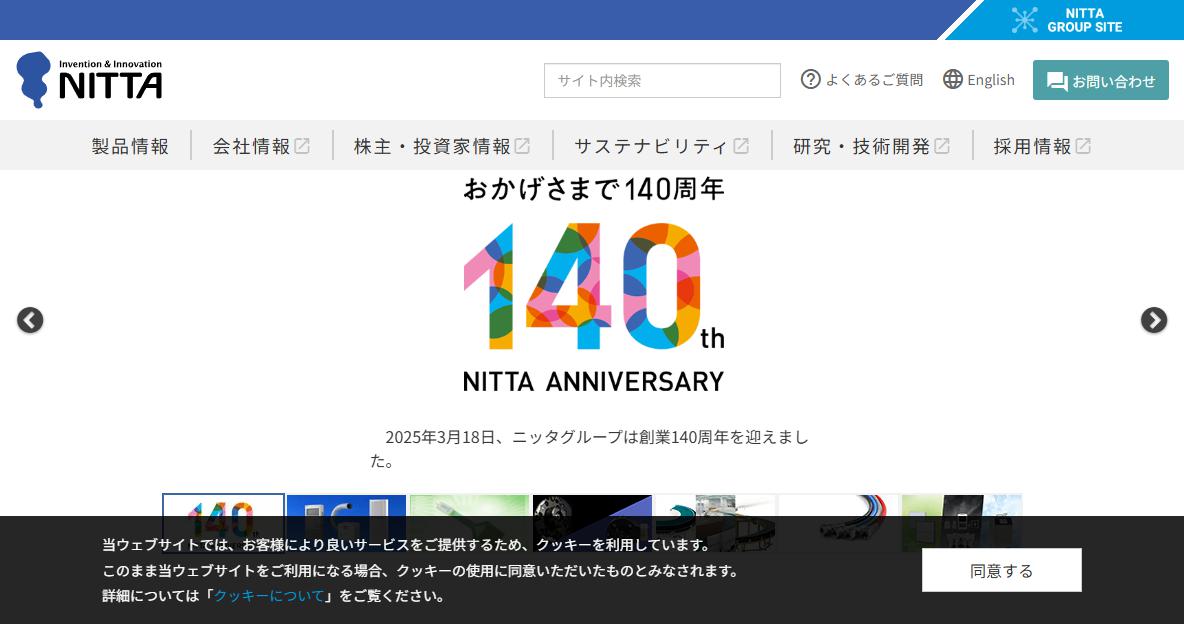Open the 研究・技術開発 menu label
The image size is (1184, 624).
pos(861,146)
